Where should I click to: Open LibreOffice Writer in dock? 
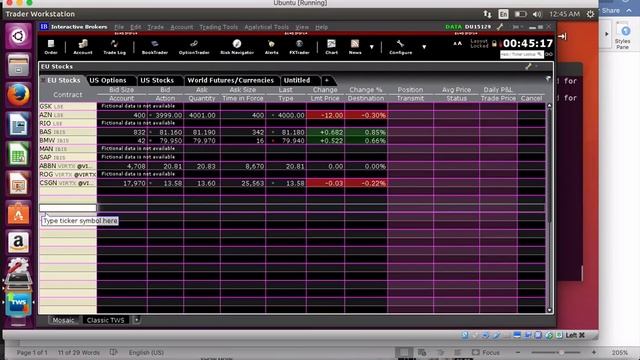click(18, 124)
